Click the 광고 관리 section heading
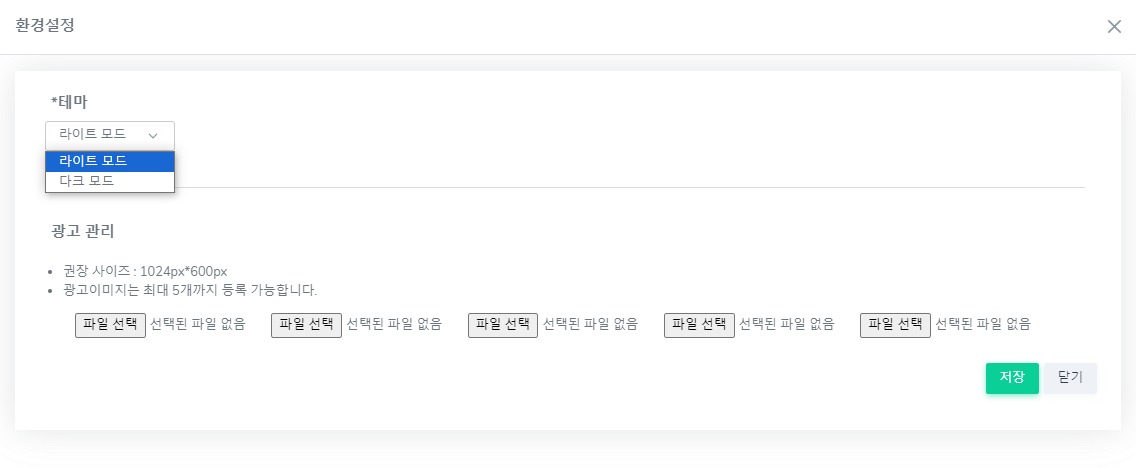 click(x=83, y=232)
